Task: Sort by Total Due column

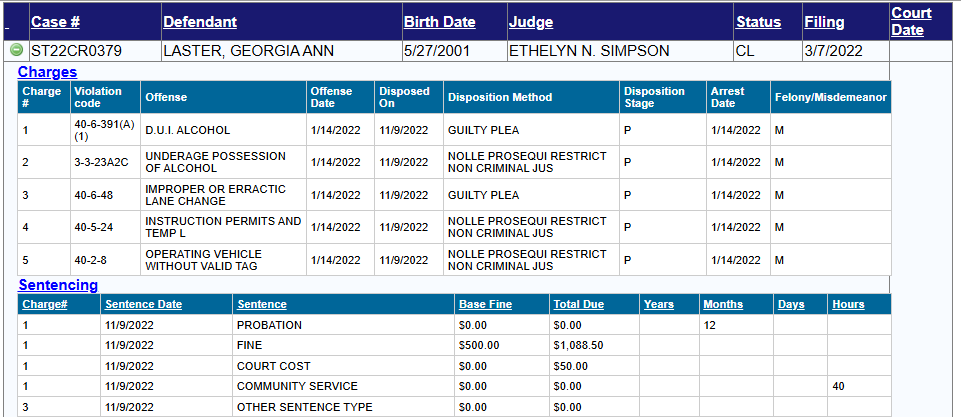Action: (x=580, y=304)
